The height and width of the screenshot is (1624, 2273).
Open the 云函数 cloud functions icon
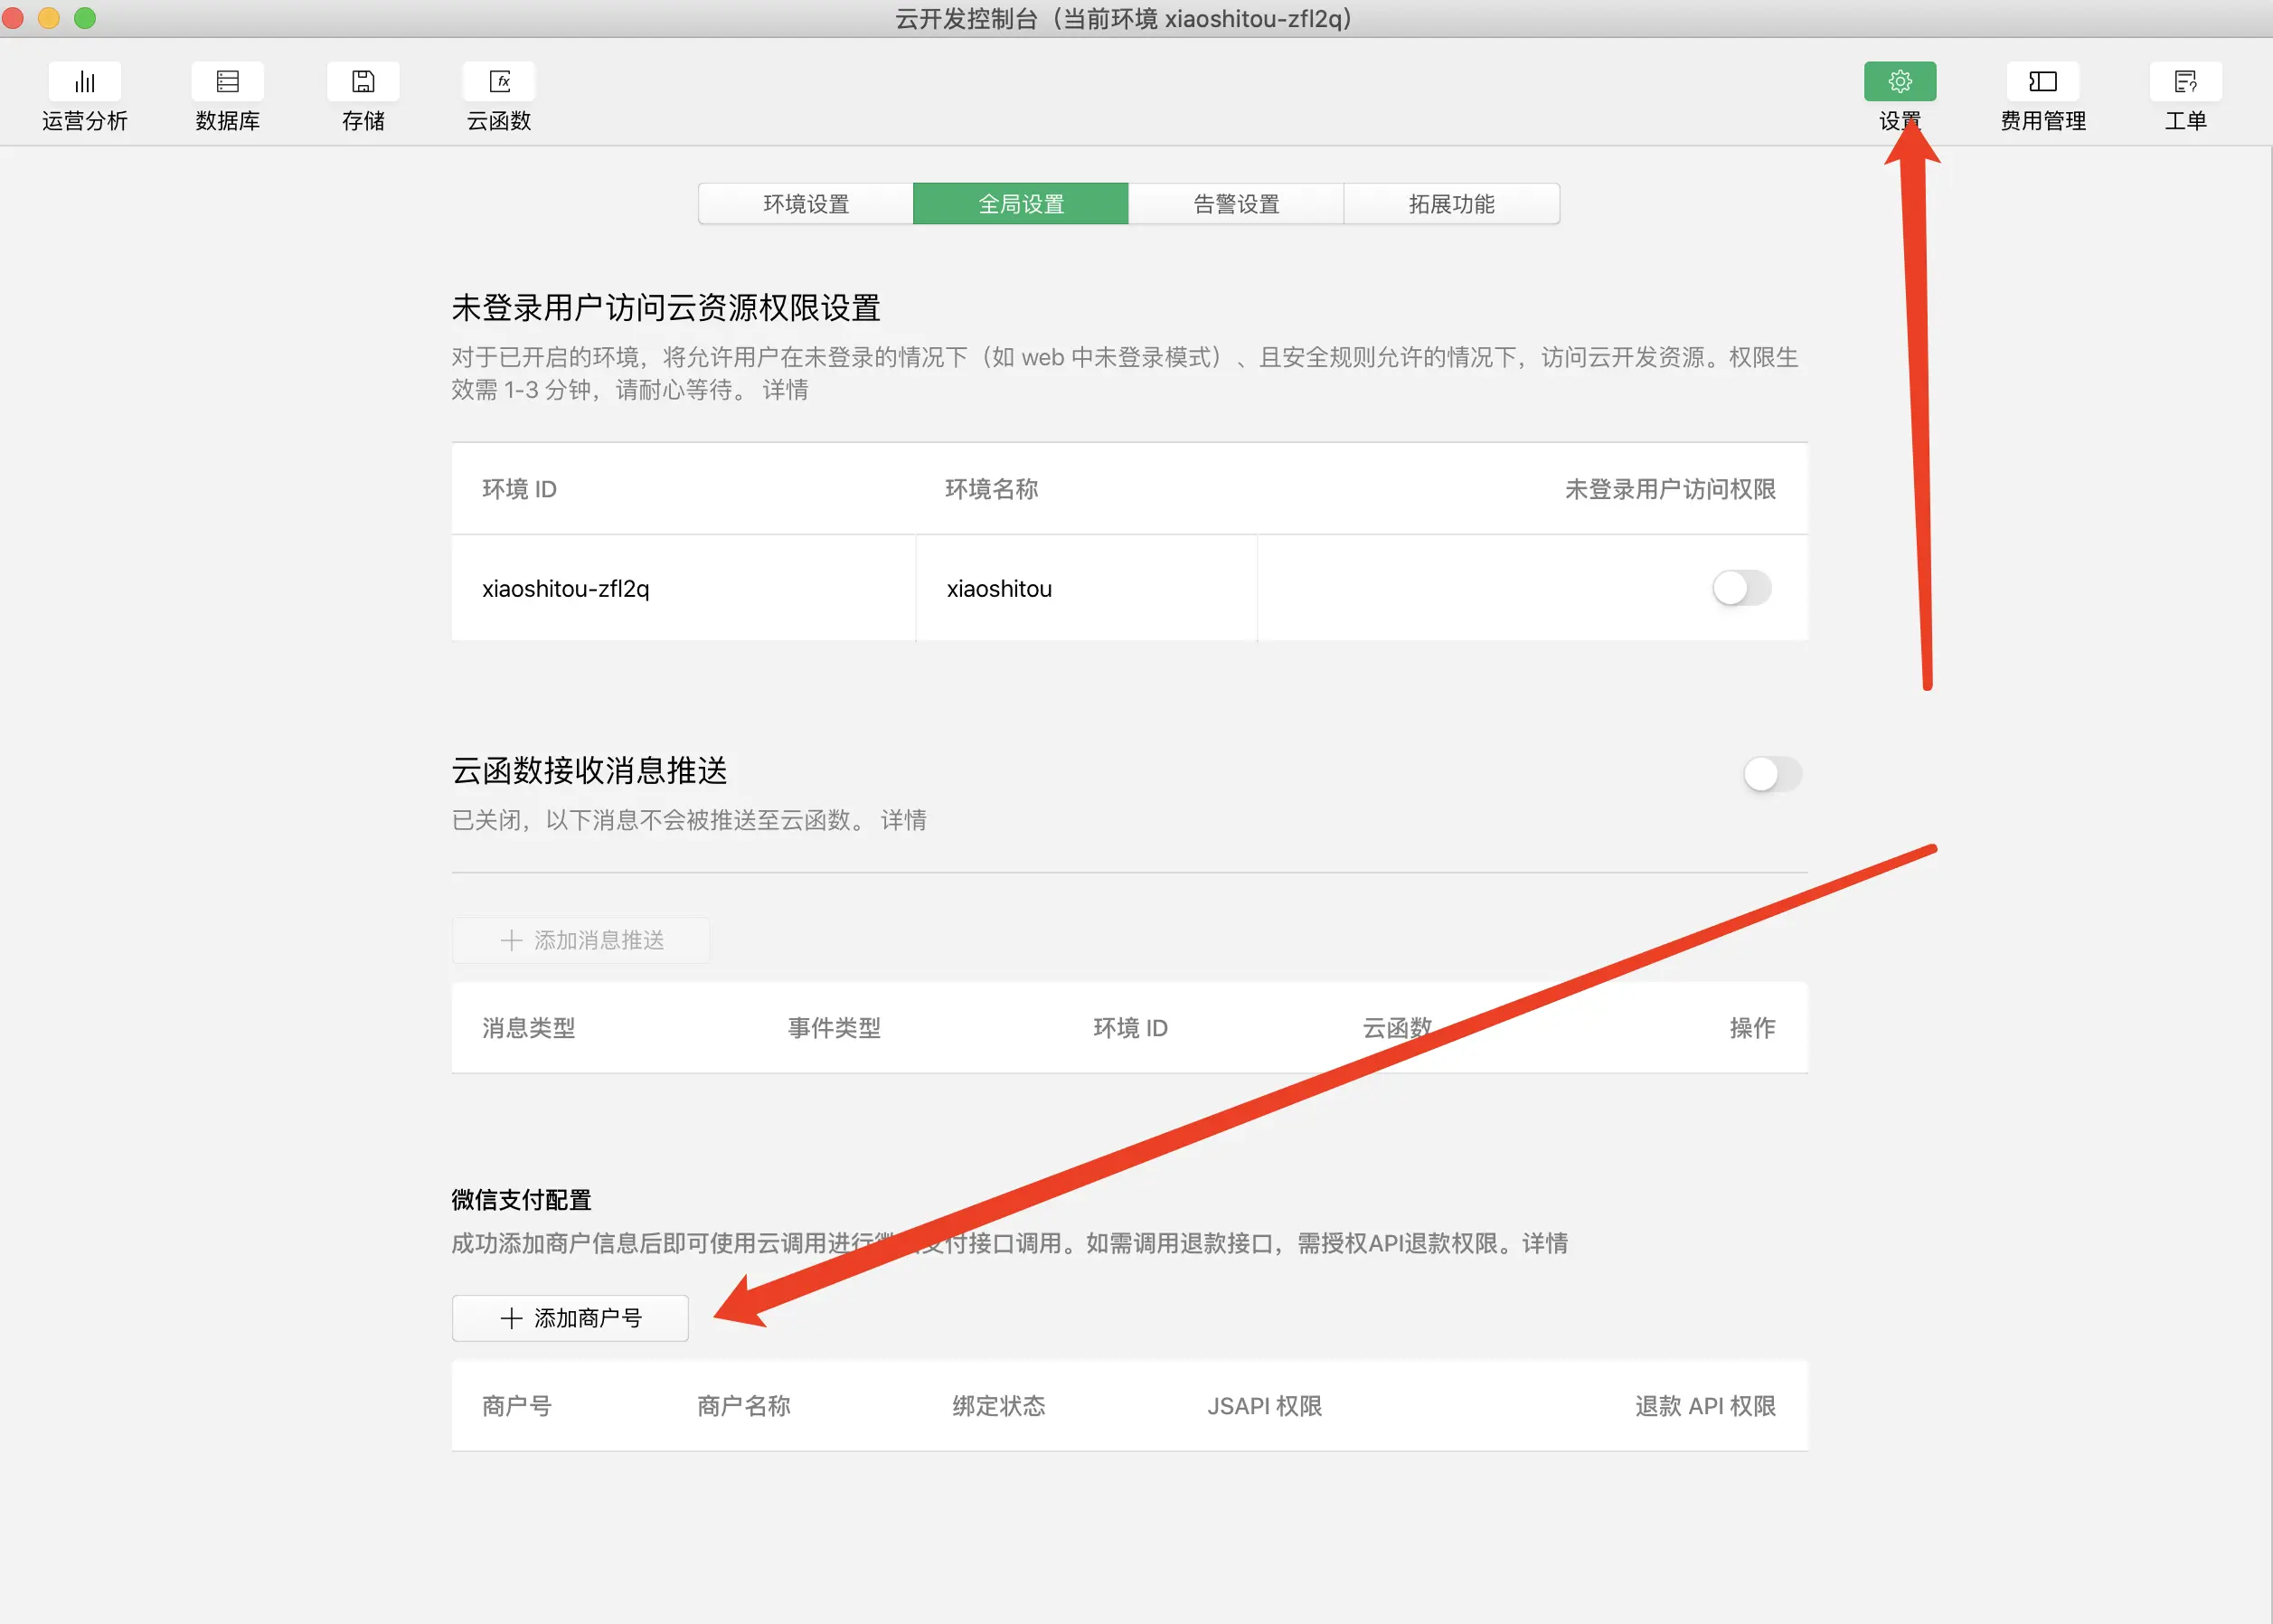[499, 82]
